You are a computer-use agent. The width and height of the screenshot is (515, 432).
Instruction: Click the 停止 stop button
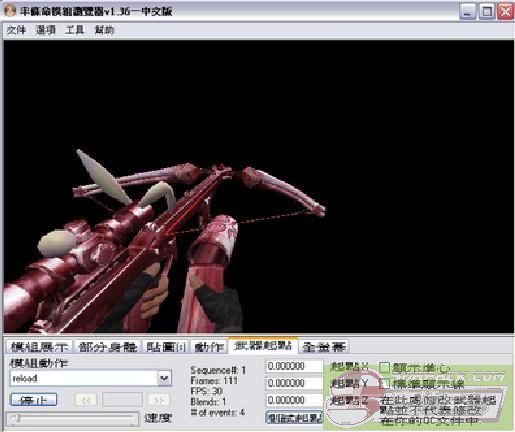point(34,399)
